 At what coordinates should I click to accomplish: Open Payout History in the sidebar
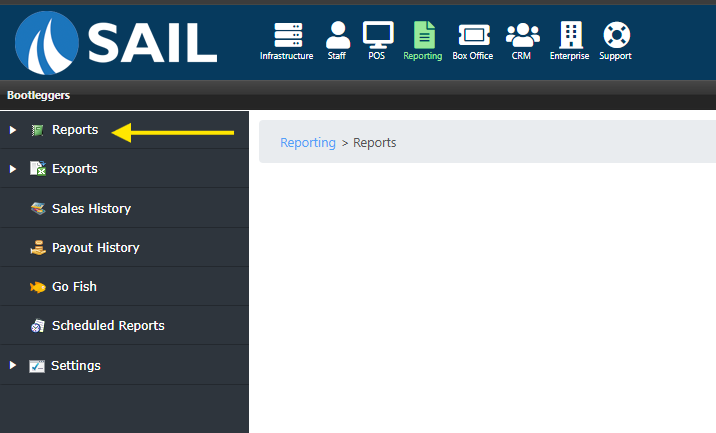[x=95, y=248]
